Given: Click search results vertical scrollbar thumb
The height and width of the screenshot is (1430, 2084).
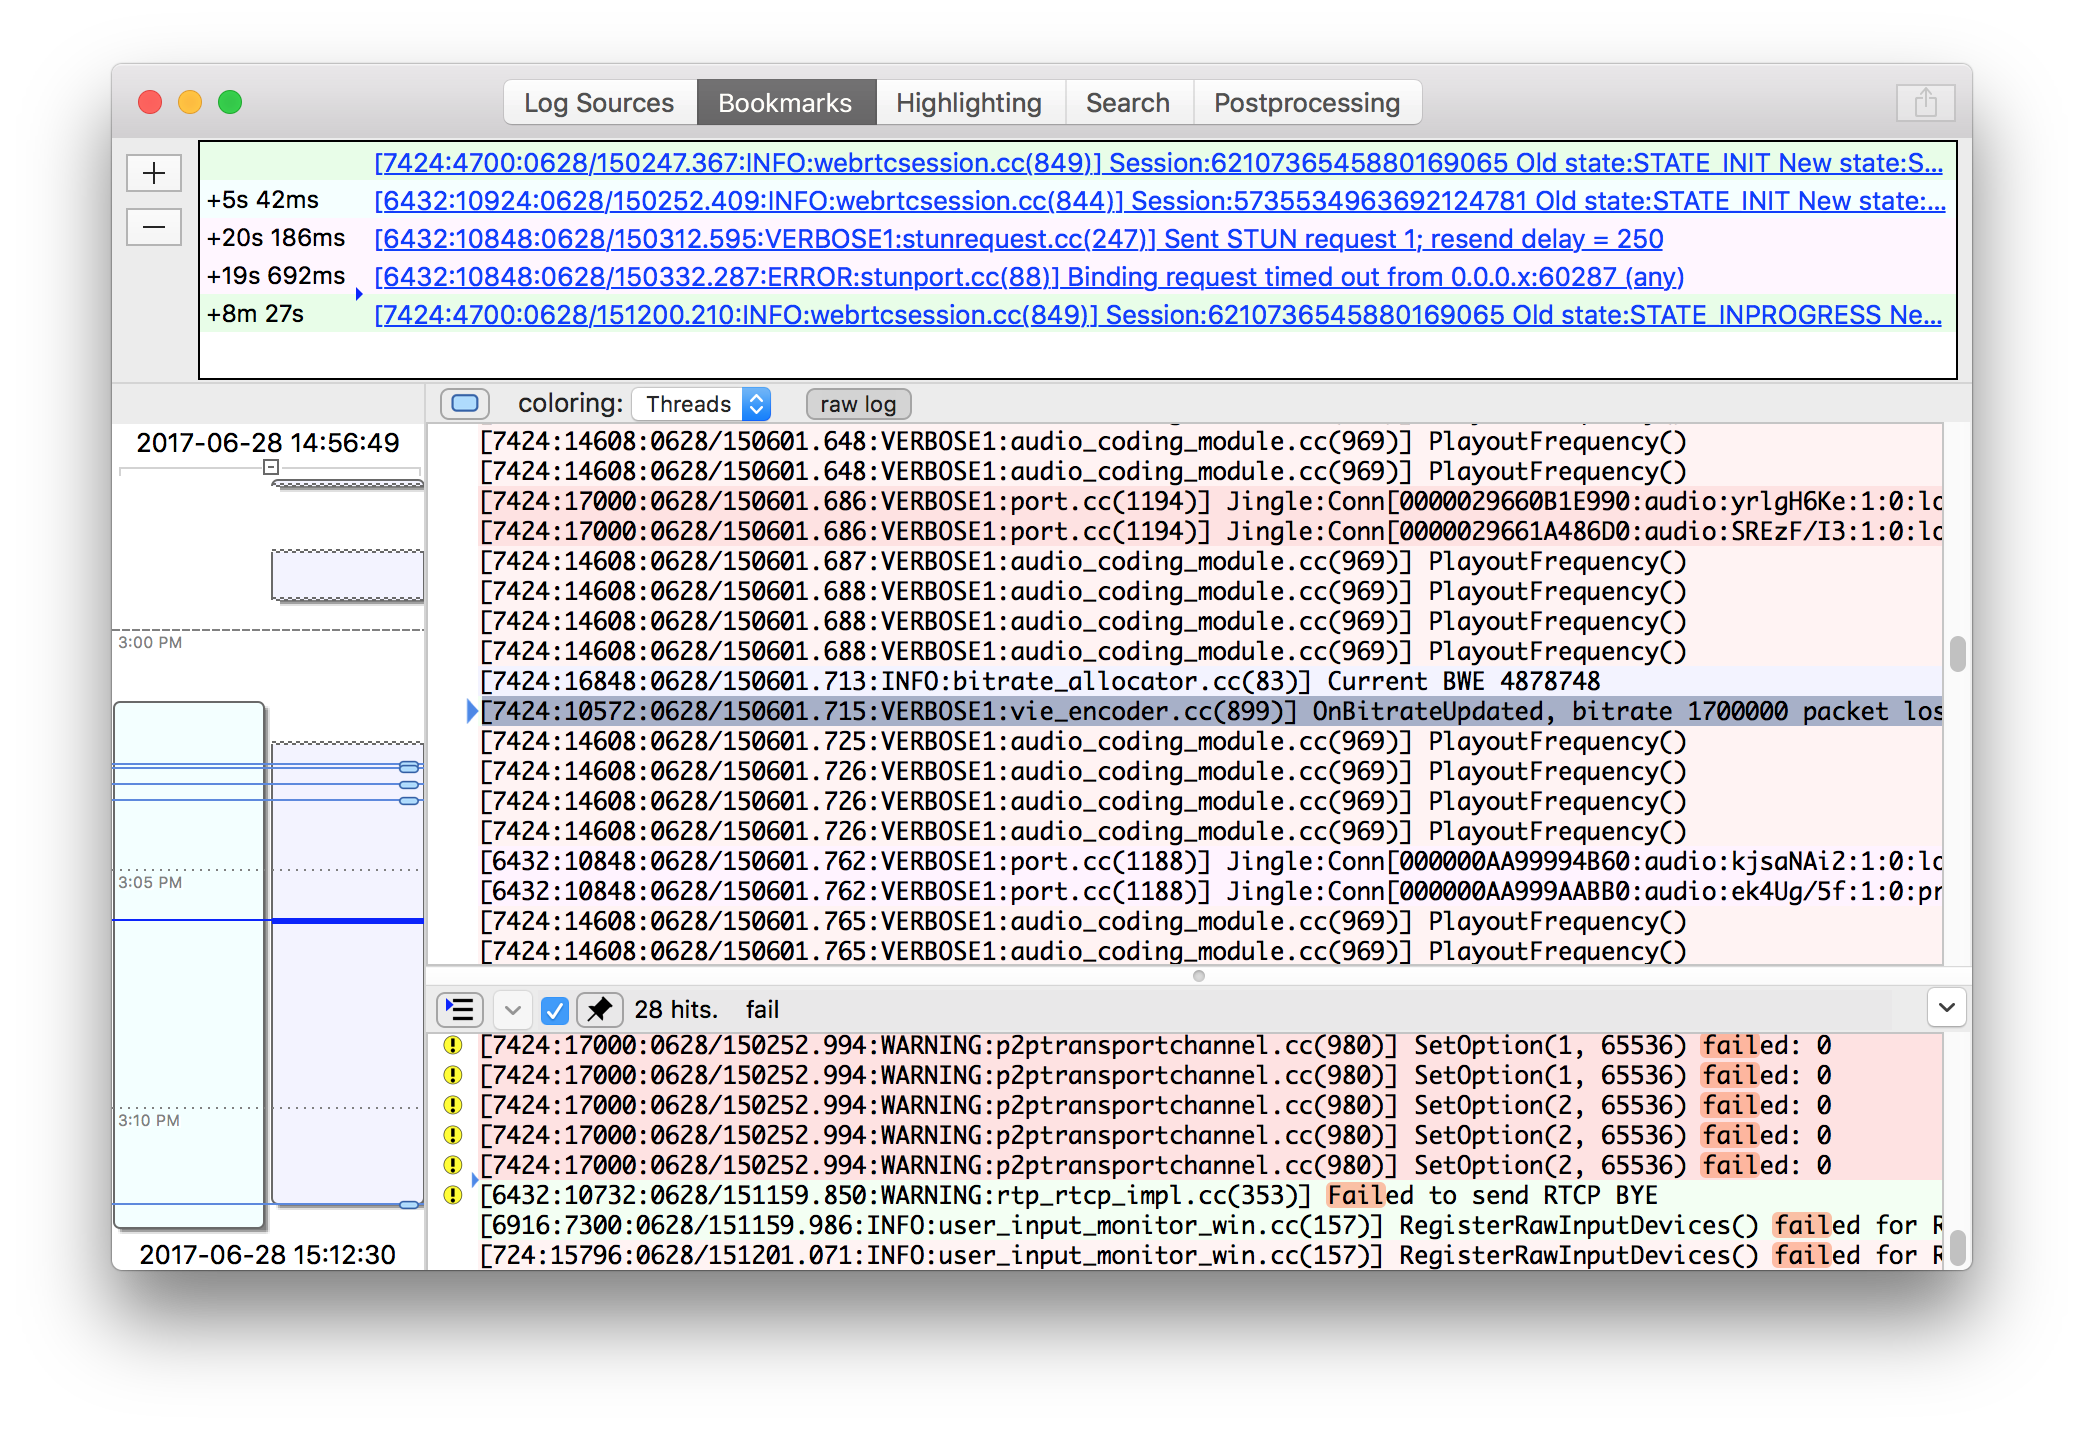Looking at the screenshot, I should pos(1957,1247).
